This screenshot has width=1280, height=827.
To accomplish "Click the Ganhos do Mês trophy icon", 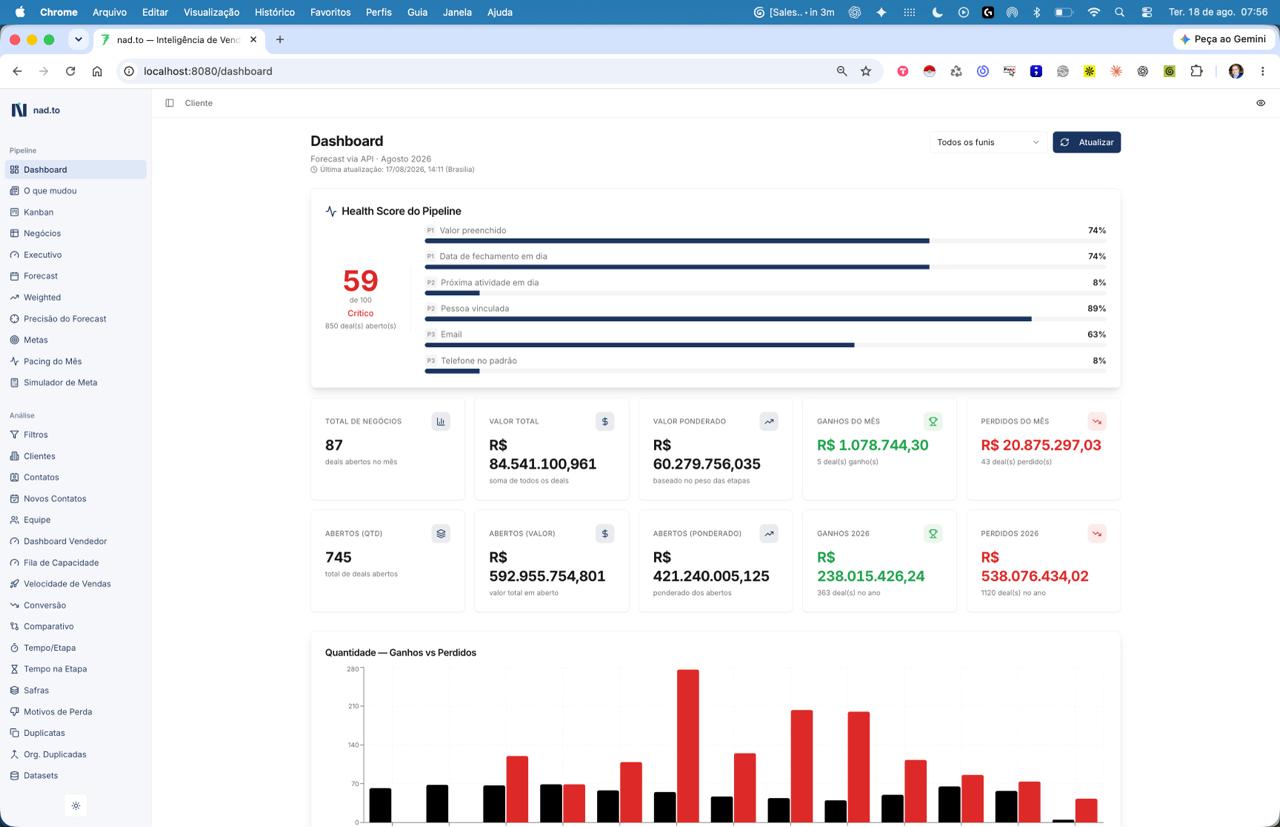I will click(933, 422).
